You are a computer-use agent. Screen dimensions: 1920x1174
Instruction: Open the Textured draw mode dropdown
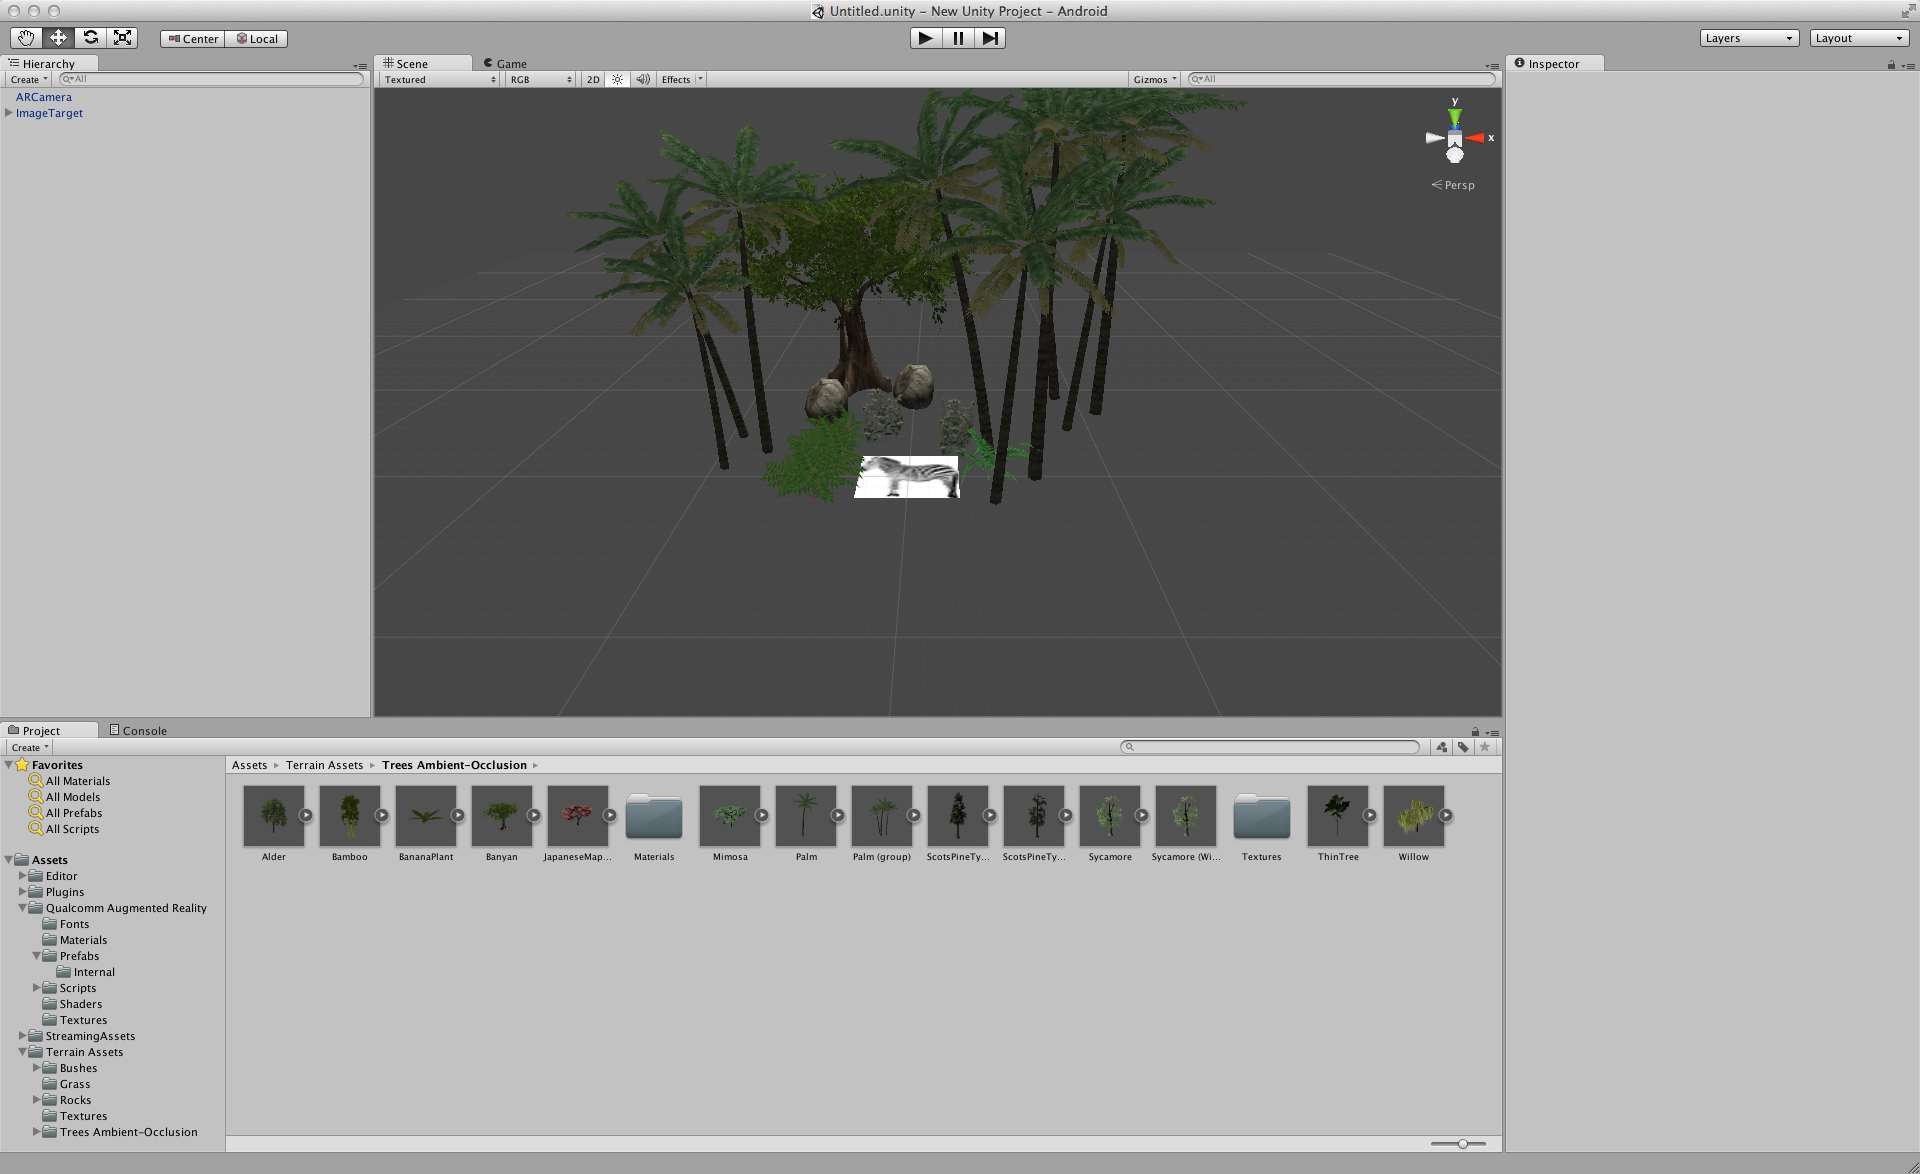(x=439, y=79)
